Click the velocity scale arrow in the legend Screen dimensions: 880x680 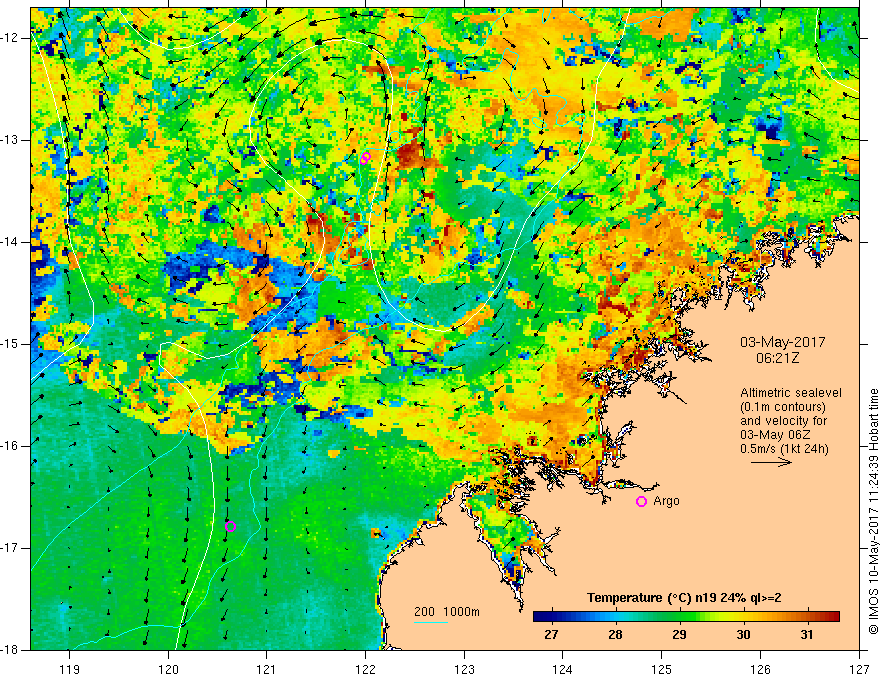772,462
